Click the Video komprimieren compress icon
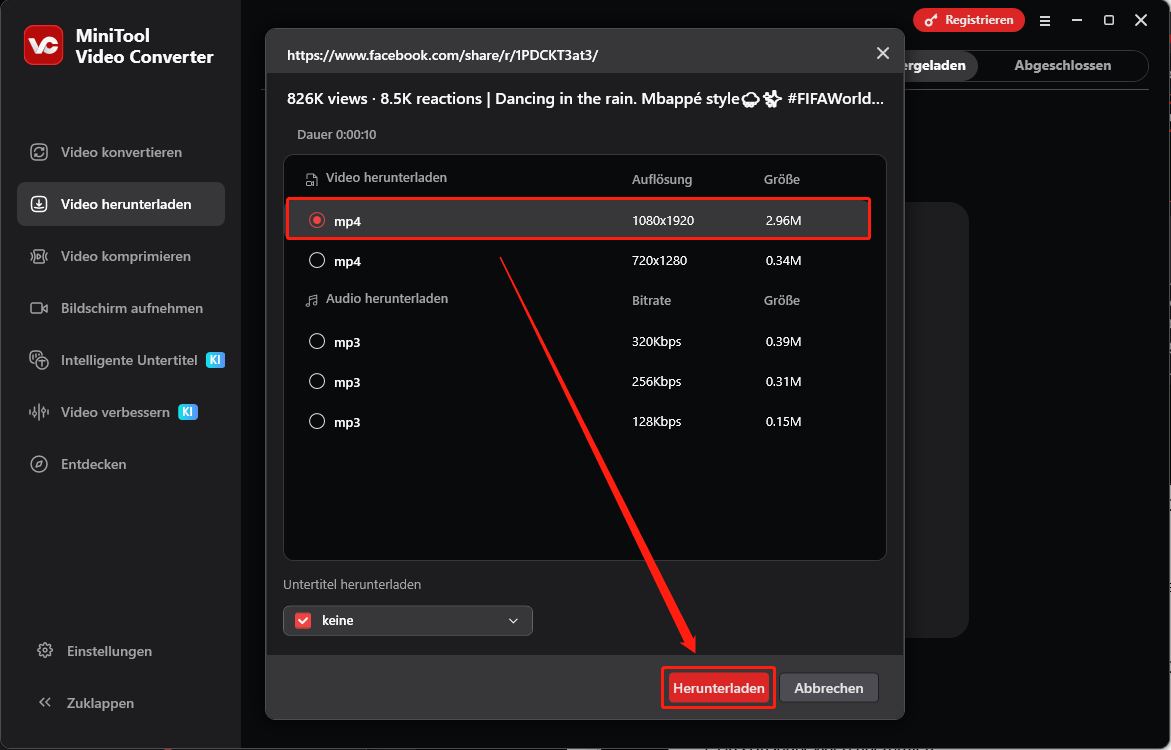1171x750 pixels. [39, 256]
